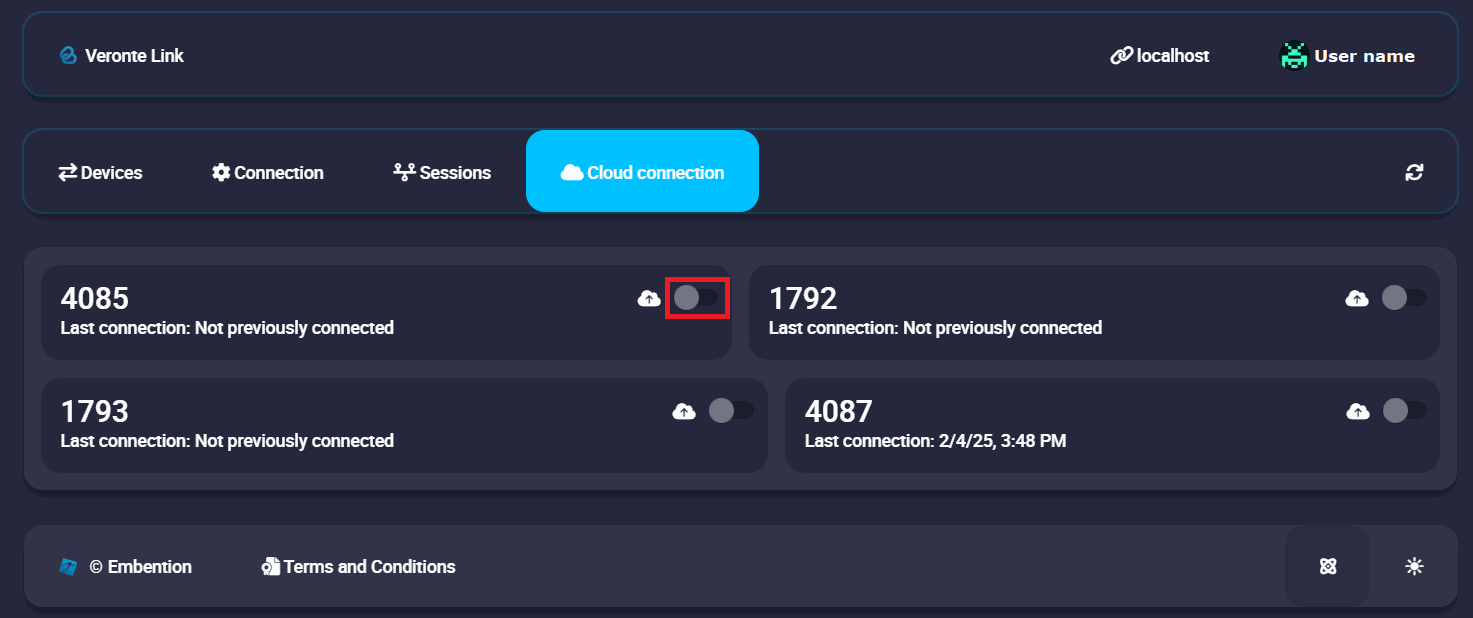
Task: Click the cloud upload icon for device 1792
Action: coord(1357,298)
